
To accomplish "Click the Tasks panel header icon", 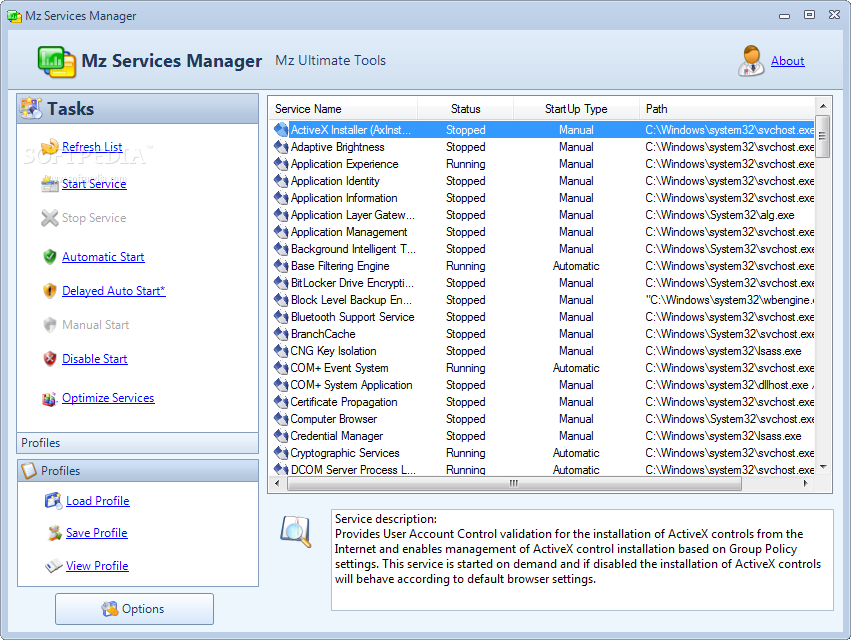I will point(31,108).
